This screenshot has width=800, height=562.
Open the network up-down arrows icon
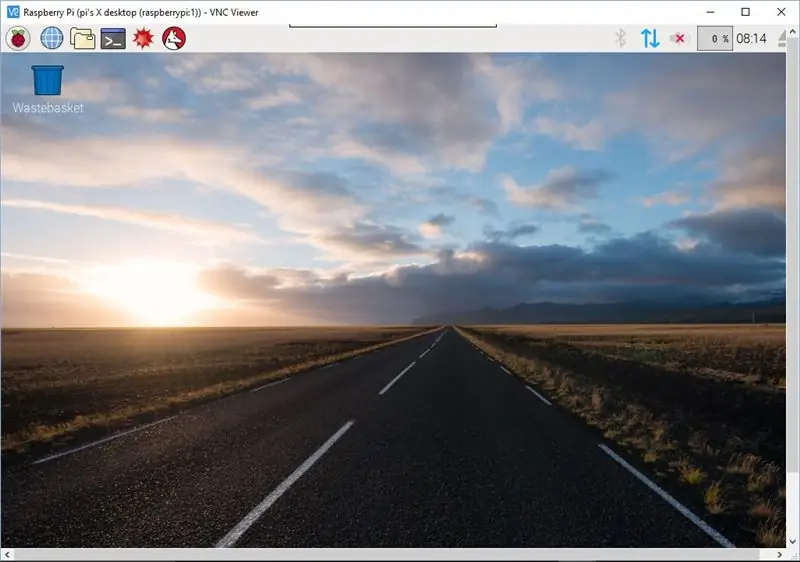point(650,38)
